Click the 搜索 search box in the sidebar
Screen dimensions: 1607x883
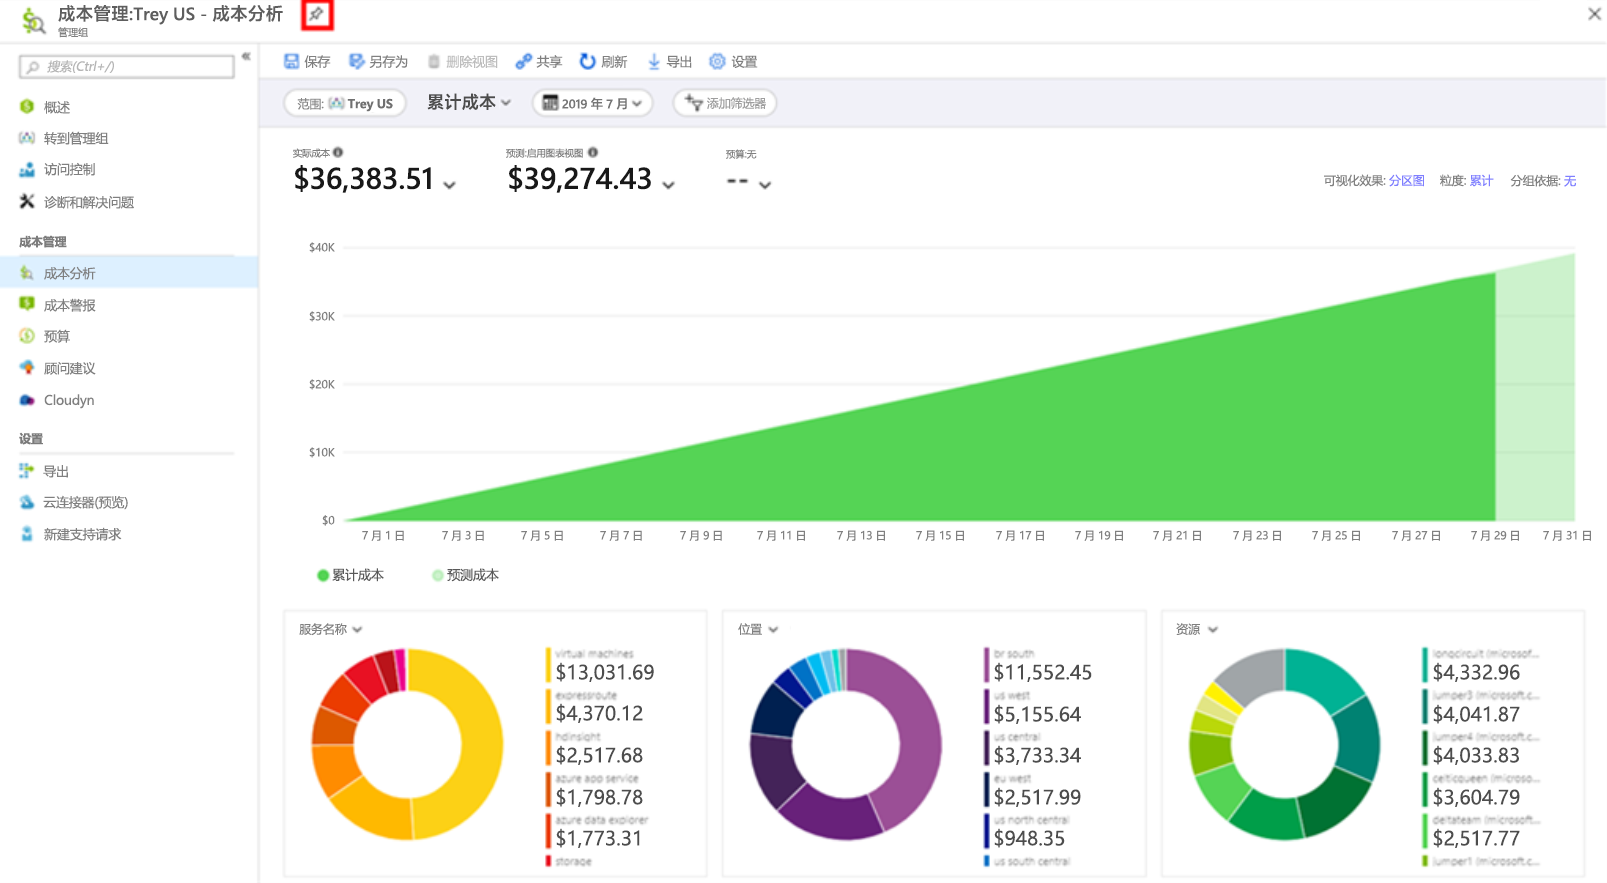[x=127, y=67]
